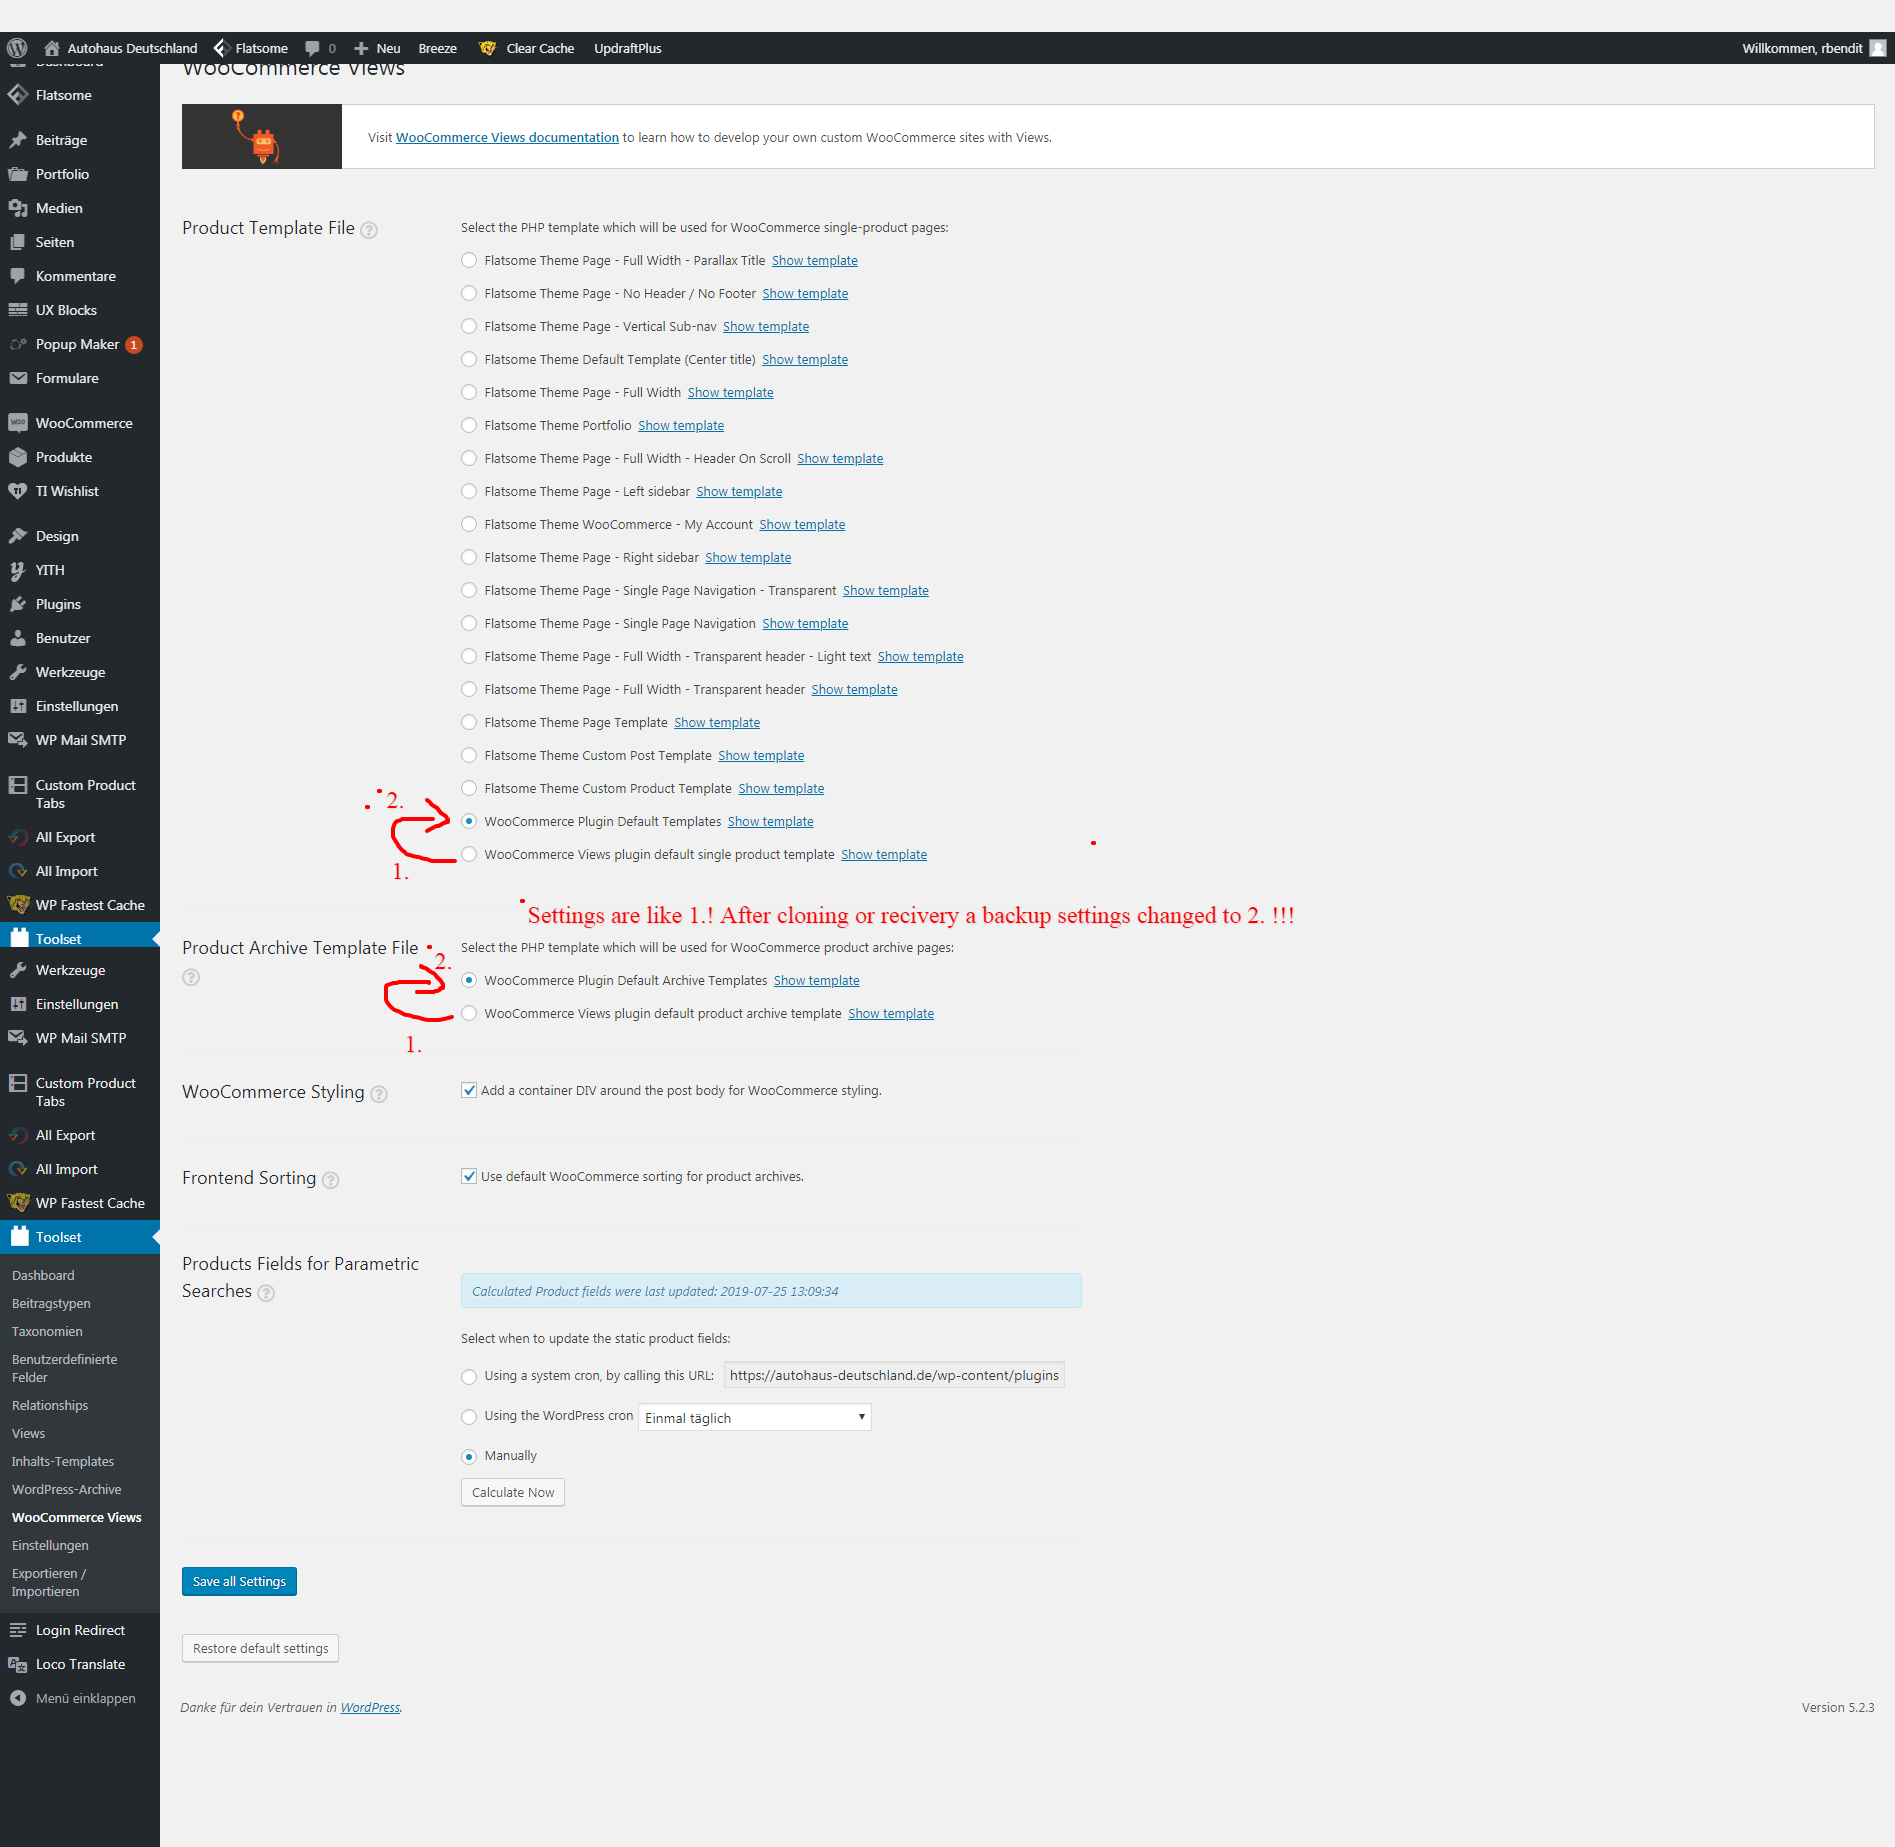Screen dimensions: 1895x1847
Task: Open Popup Maker via its icon
Action: coord(18,344)
